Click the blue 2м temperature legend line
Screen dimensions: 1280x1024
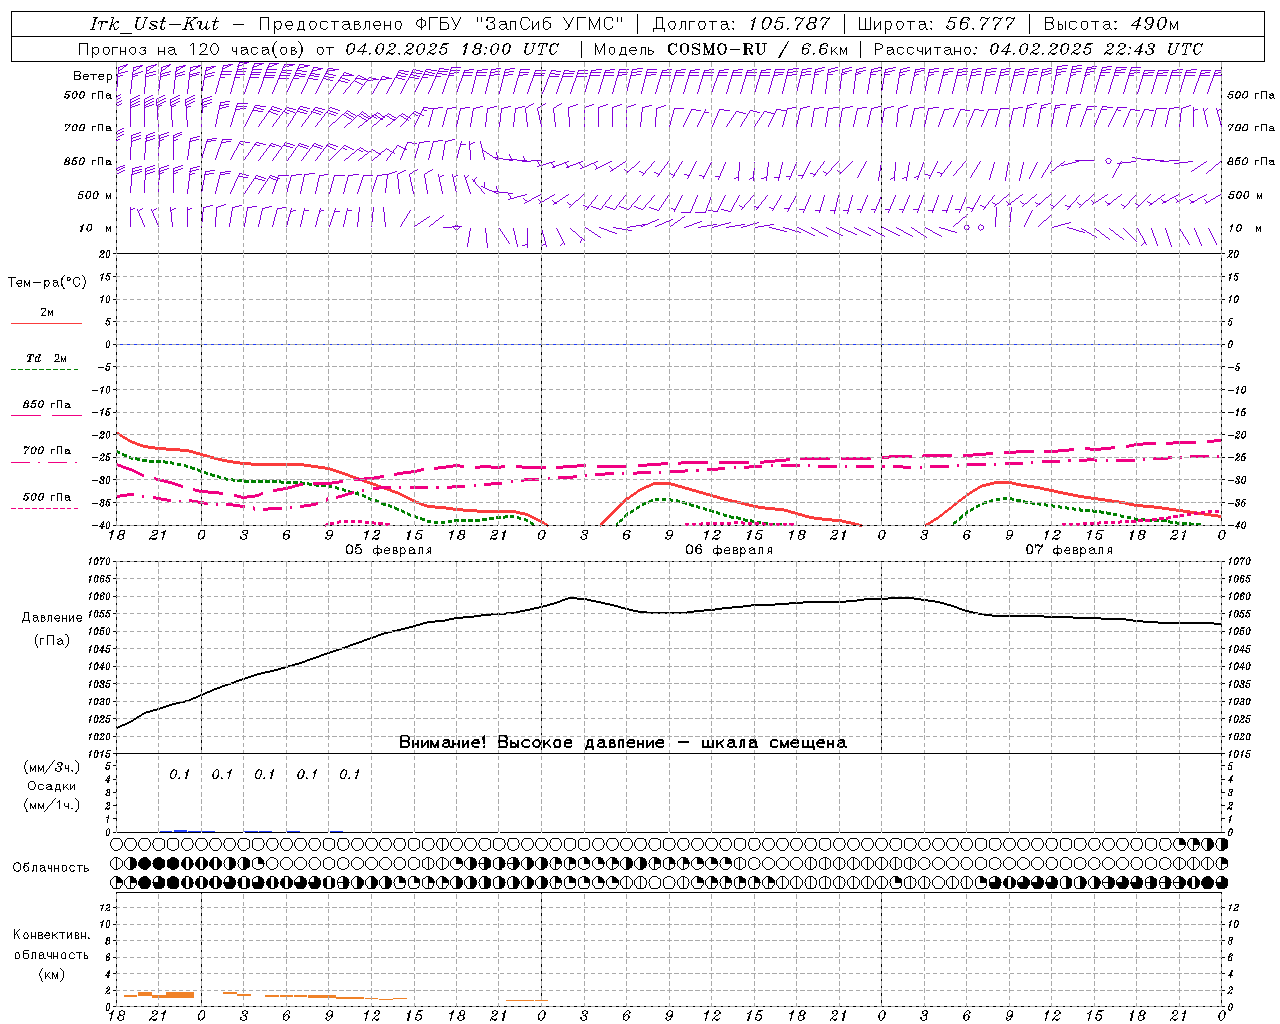click(46, 322)
